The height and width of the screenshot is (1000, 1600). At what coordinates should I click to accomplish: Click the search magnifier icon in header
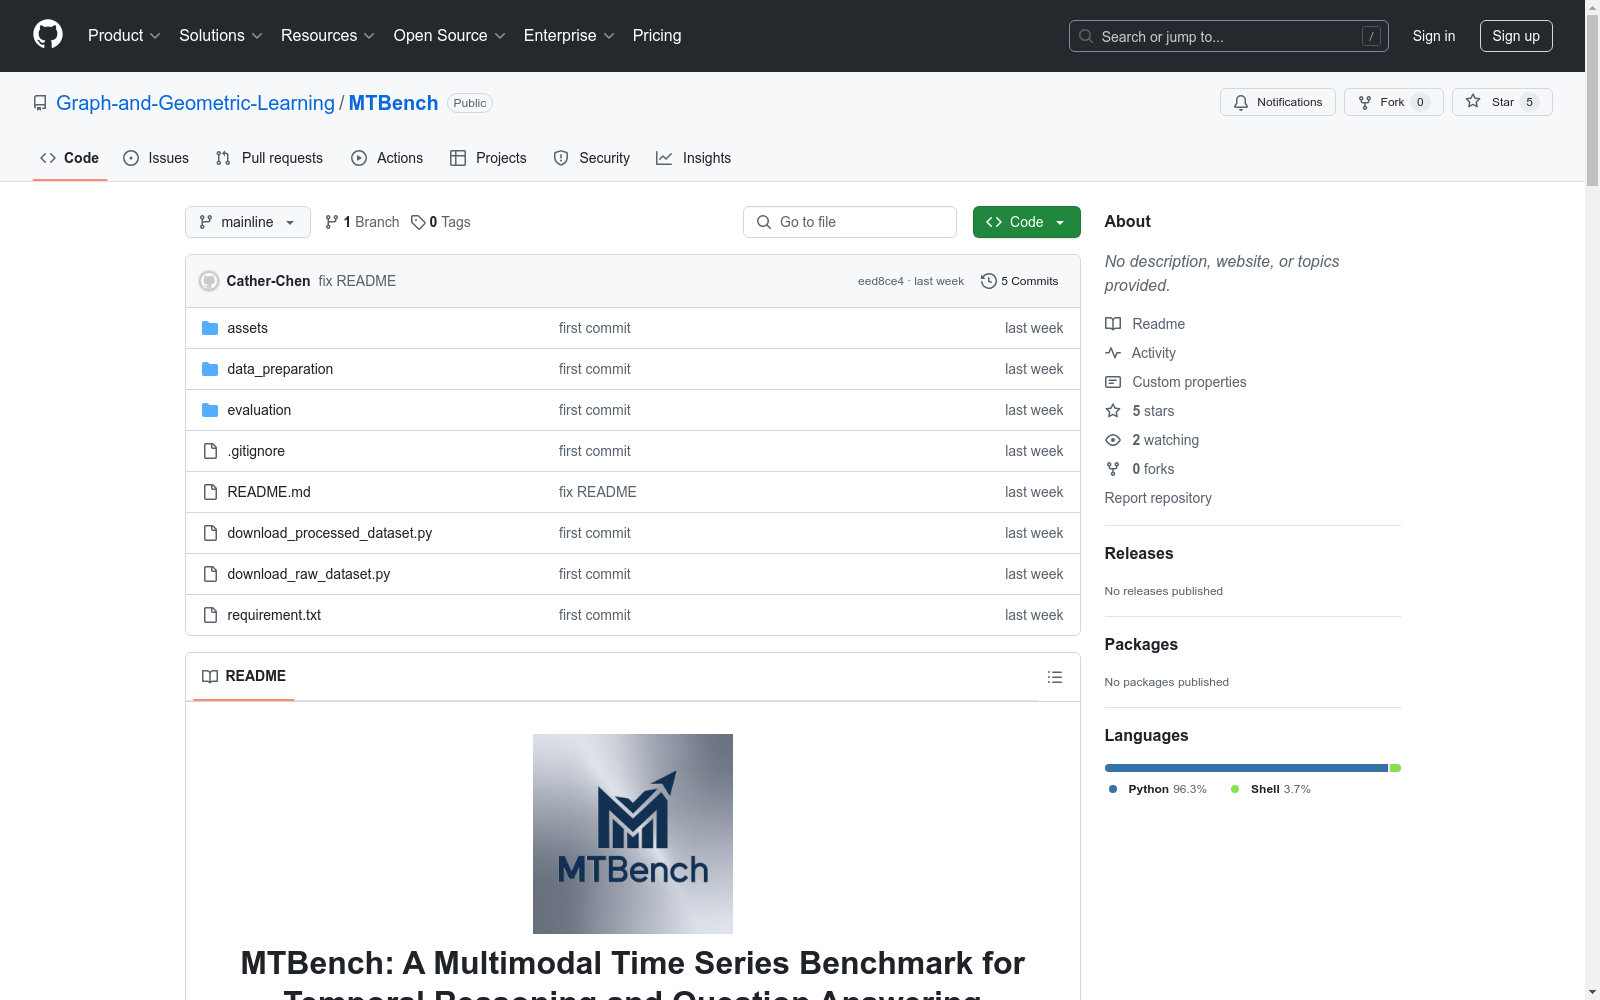[1086, 36]
